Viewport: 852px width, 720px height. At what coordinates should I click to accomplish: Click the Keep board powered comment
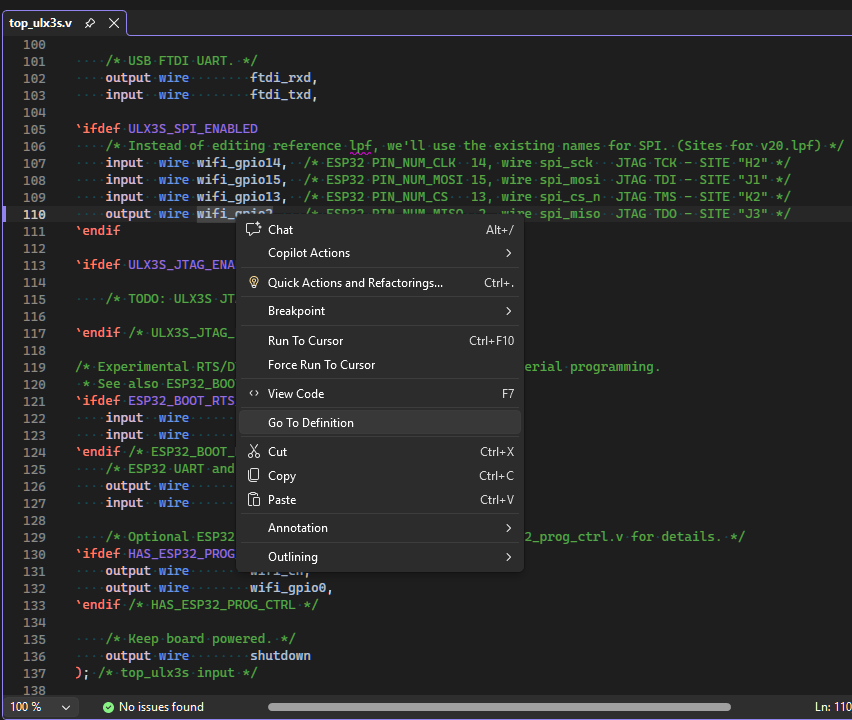pos(201,638)
